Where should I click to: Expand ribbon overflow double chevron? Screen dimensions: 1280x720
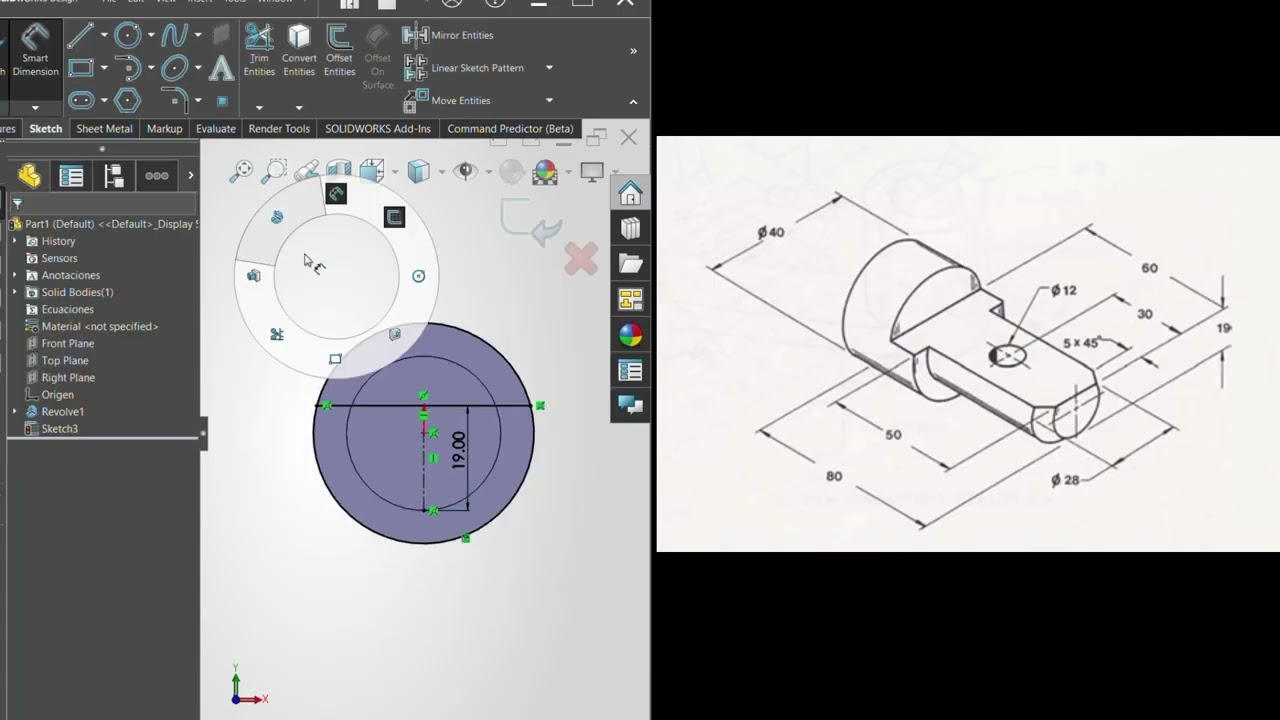tap(633, 51)
